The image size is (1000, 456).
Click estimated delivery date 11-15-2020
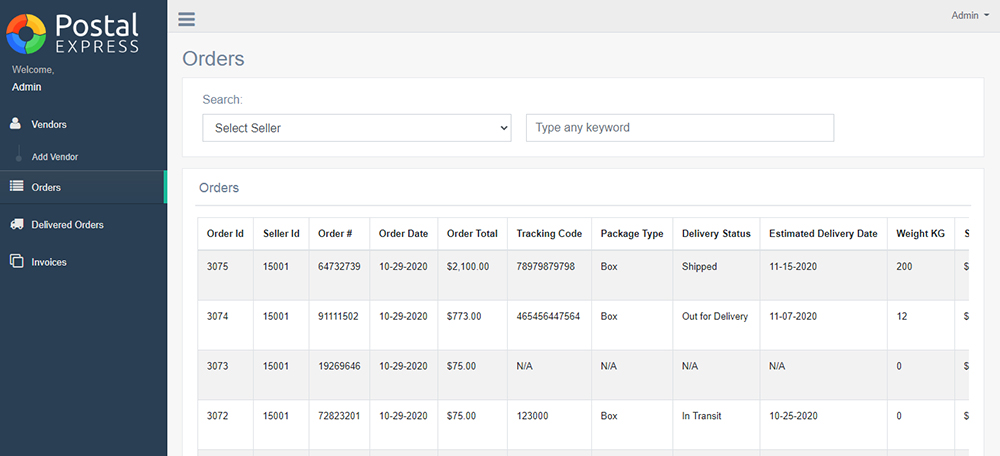793,267
